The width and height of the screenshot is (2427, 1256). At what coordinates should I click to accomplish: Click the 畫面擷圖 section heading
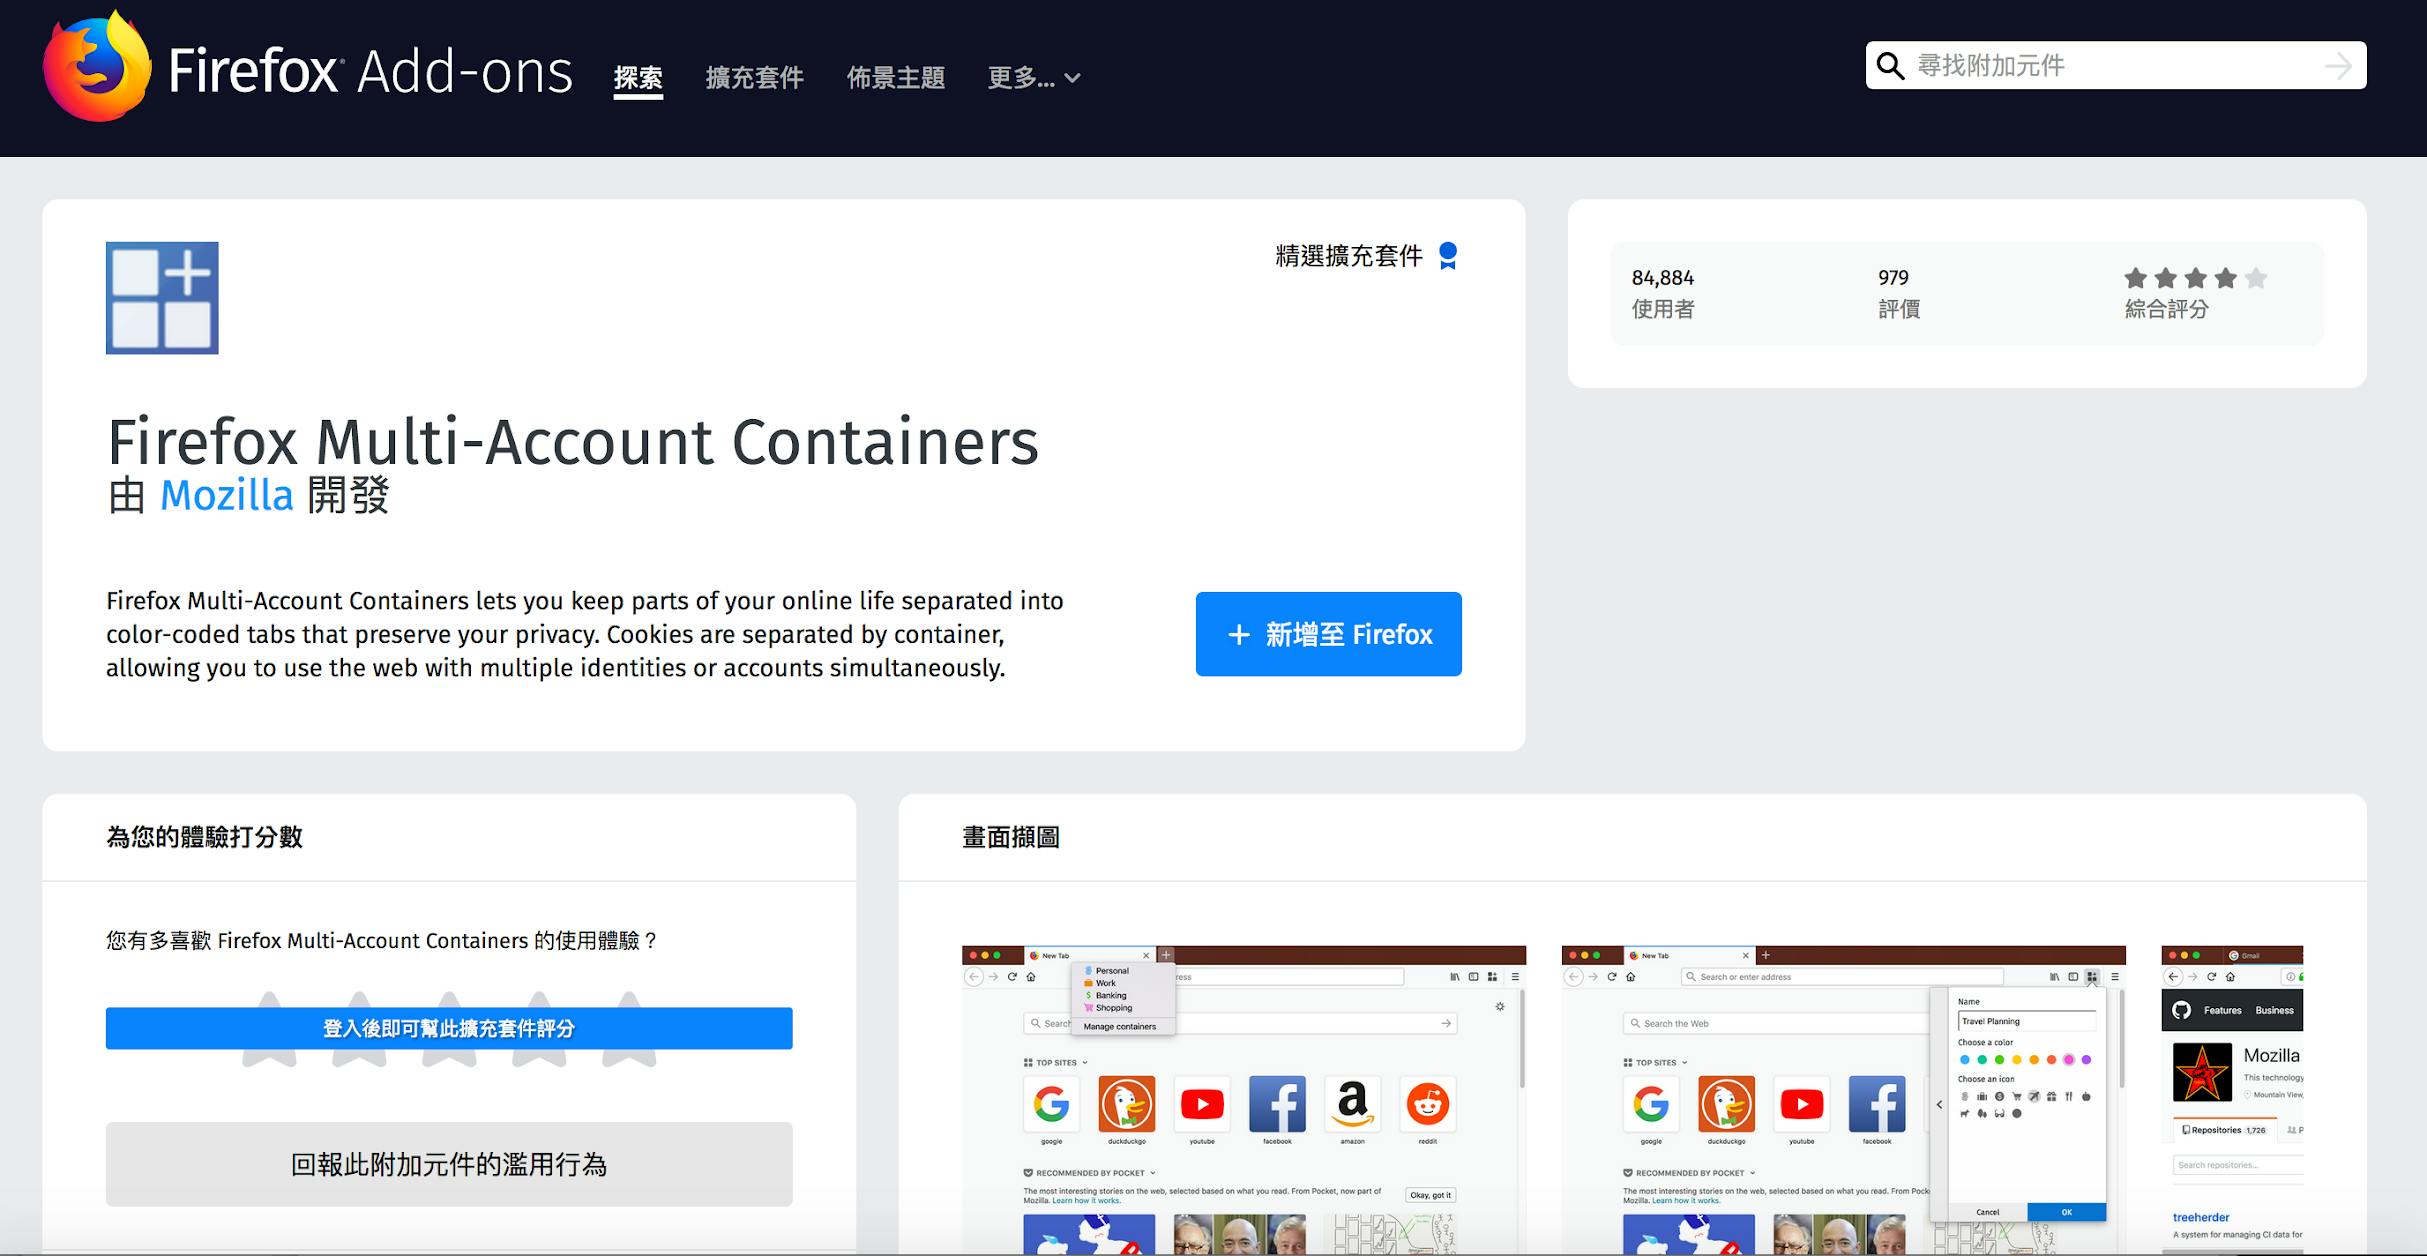pos(1011,837)
